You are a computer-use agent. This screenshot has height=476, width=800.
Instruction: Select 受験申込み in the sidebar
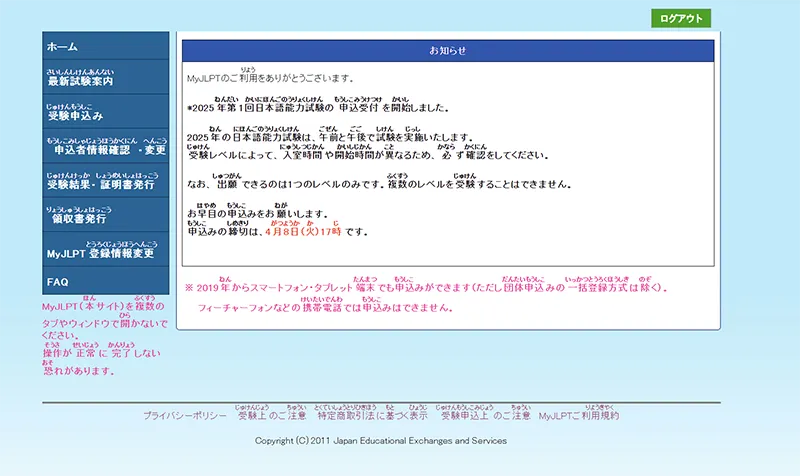click(106, 111)
